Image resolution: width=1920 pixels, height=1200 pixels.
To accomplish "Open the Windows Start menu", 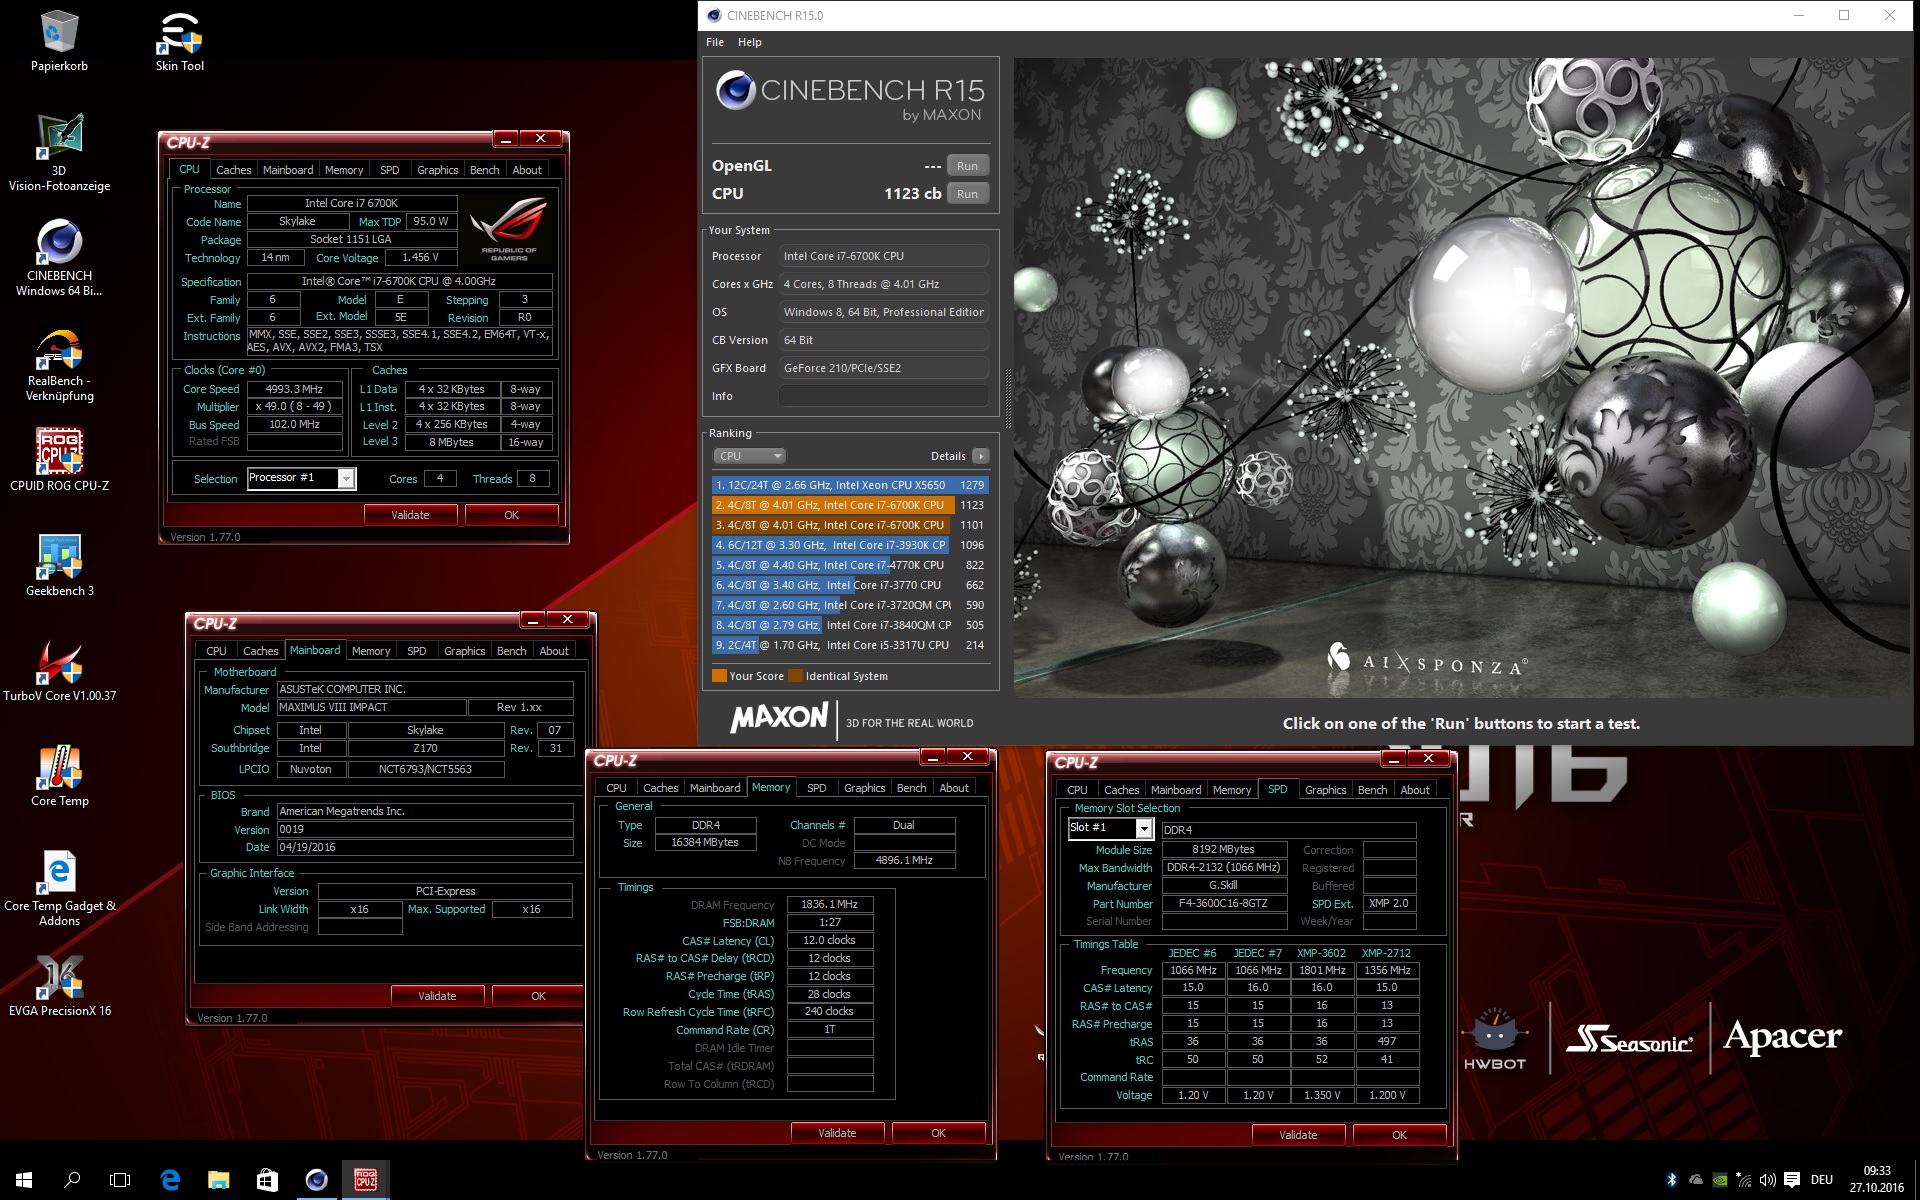I will pyautogui.click(x=24, y=1180).
